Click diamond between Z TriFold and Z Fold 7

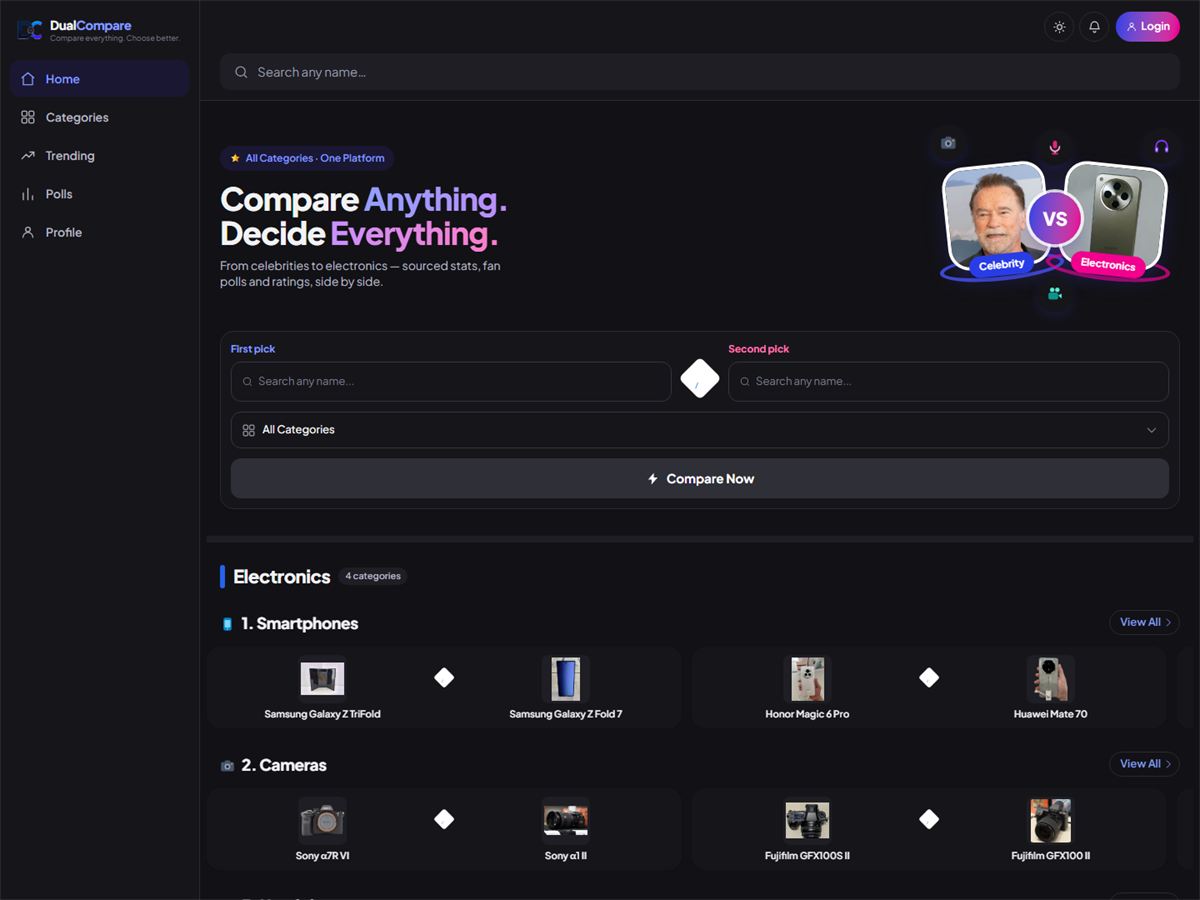(444, 678)
